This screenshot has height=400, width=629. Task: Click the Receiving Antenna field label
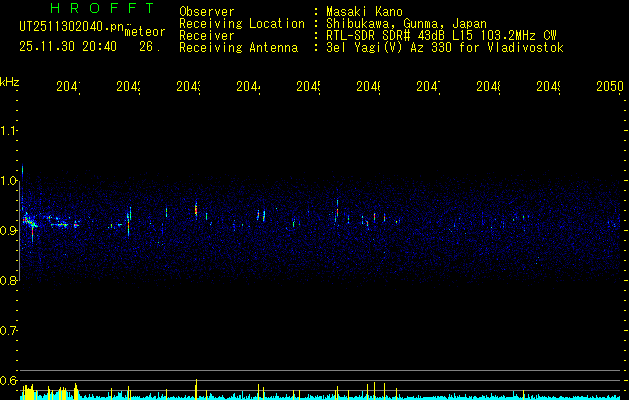pos(238,48)
